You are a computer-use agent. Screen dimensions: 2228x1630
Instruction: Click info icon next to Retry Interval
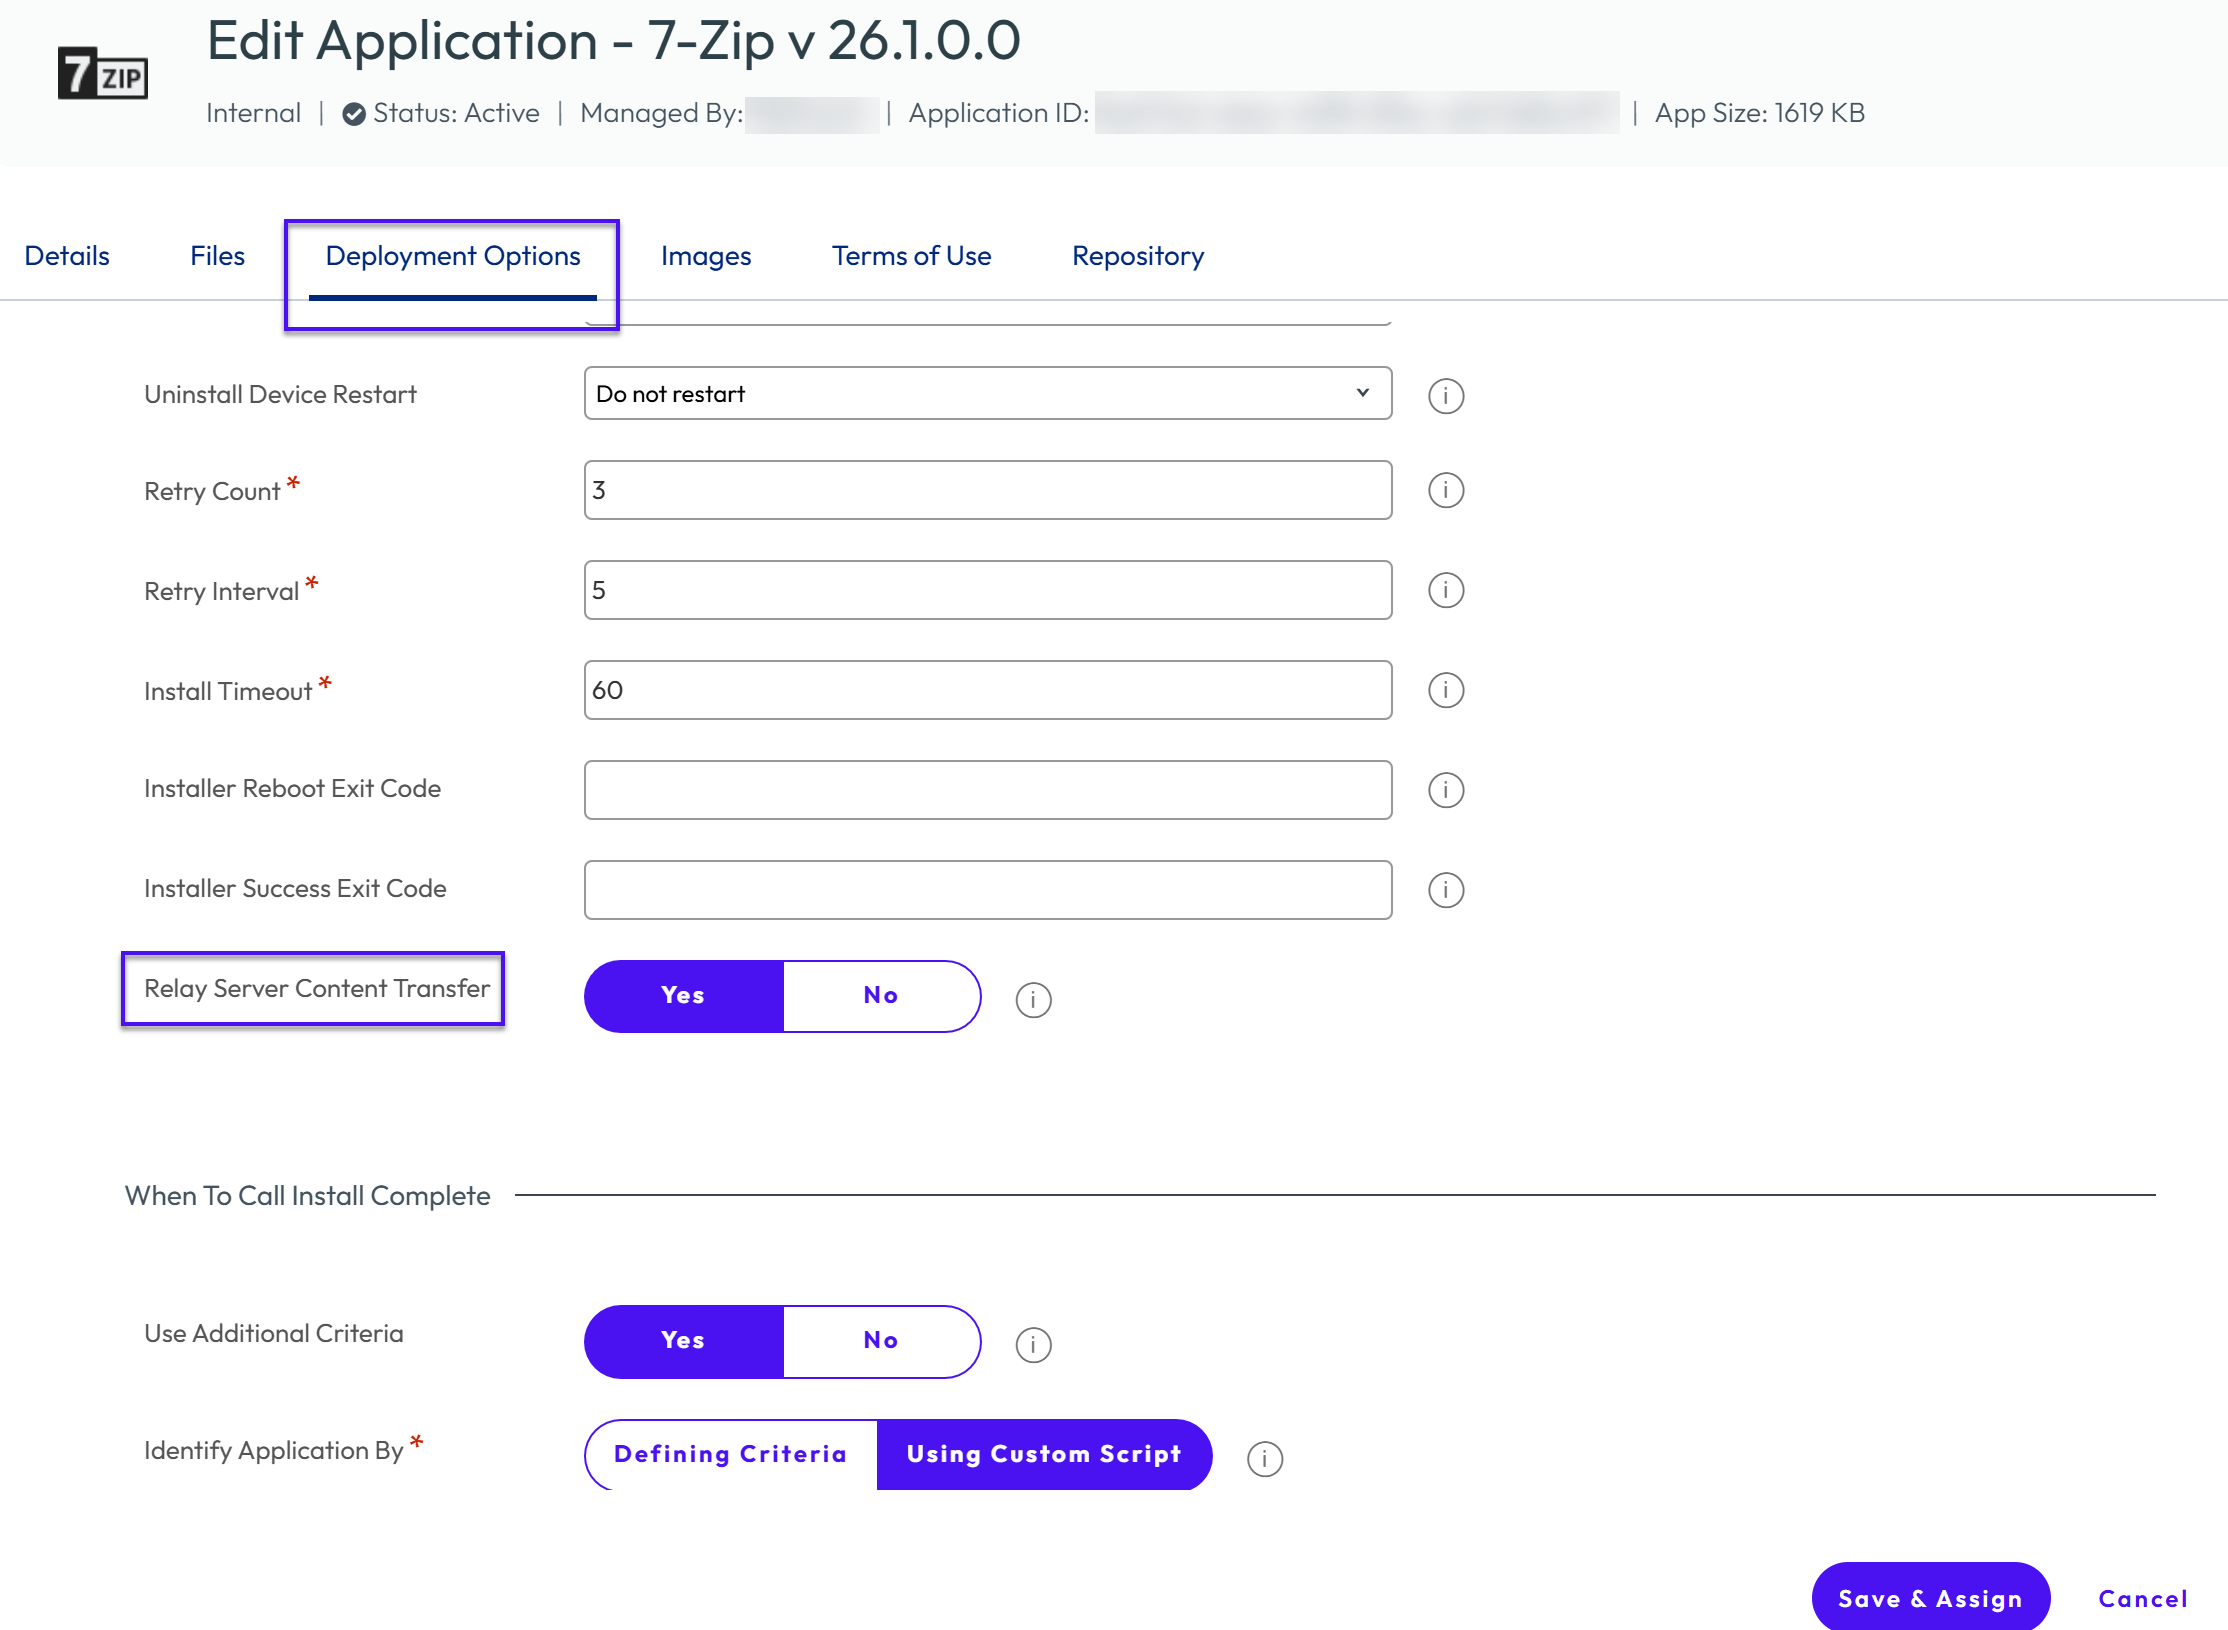1446,590
